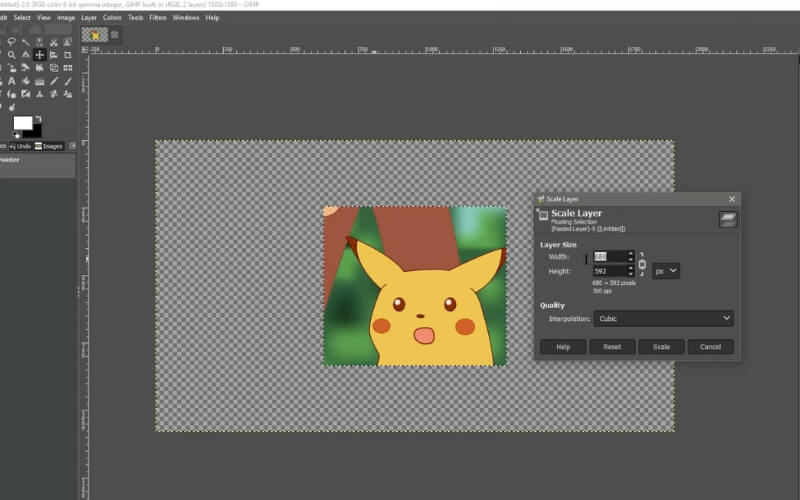
Task: Increase Width value with up arrow
Action: (631, 253)
